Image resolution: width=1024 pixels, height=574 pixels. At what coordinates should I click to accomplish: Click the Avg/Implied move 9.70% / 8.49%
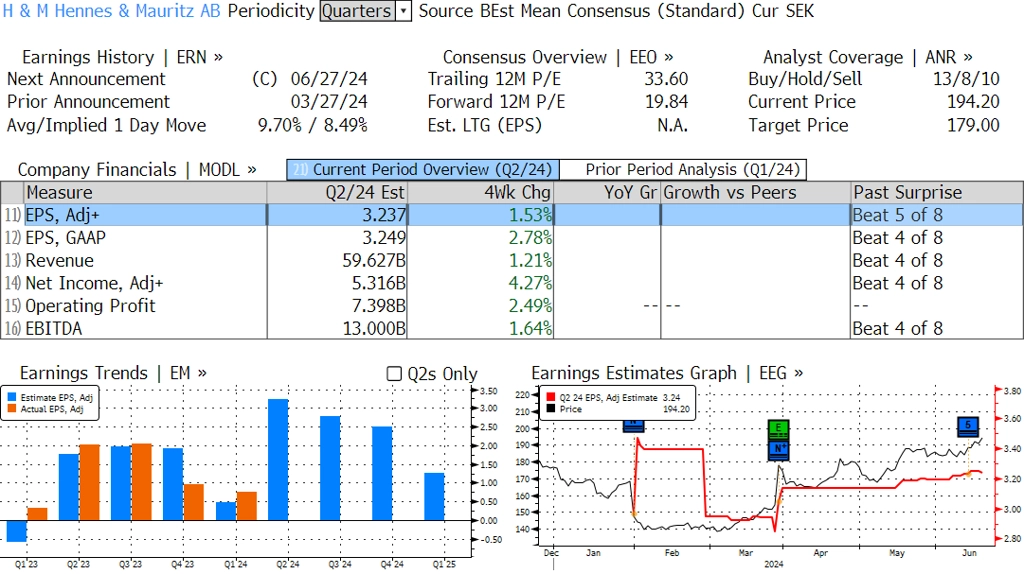[312, 125]
